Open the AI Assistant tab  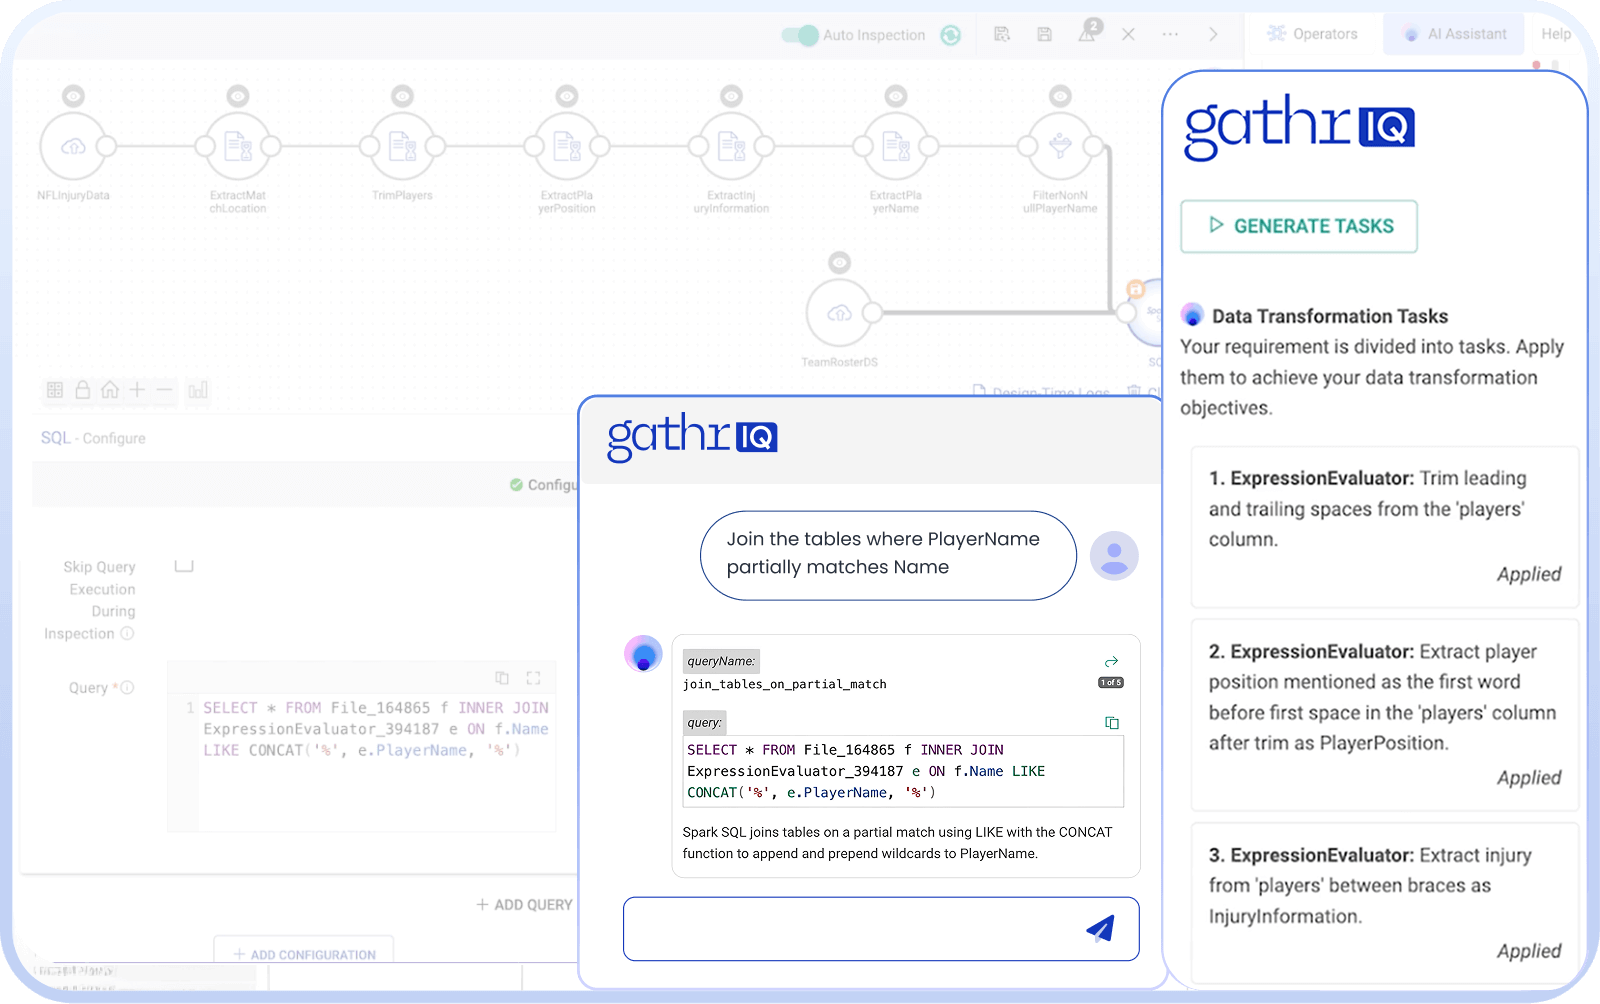coord(1453,34)
